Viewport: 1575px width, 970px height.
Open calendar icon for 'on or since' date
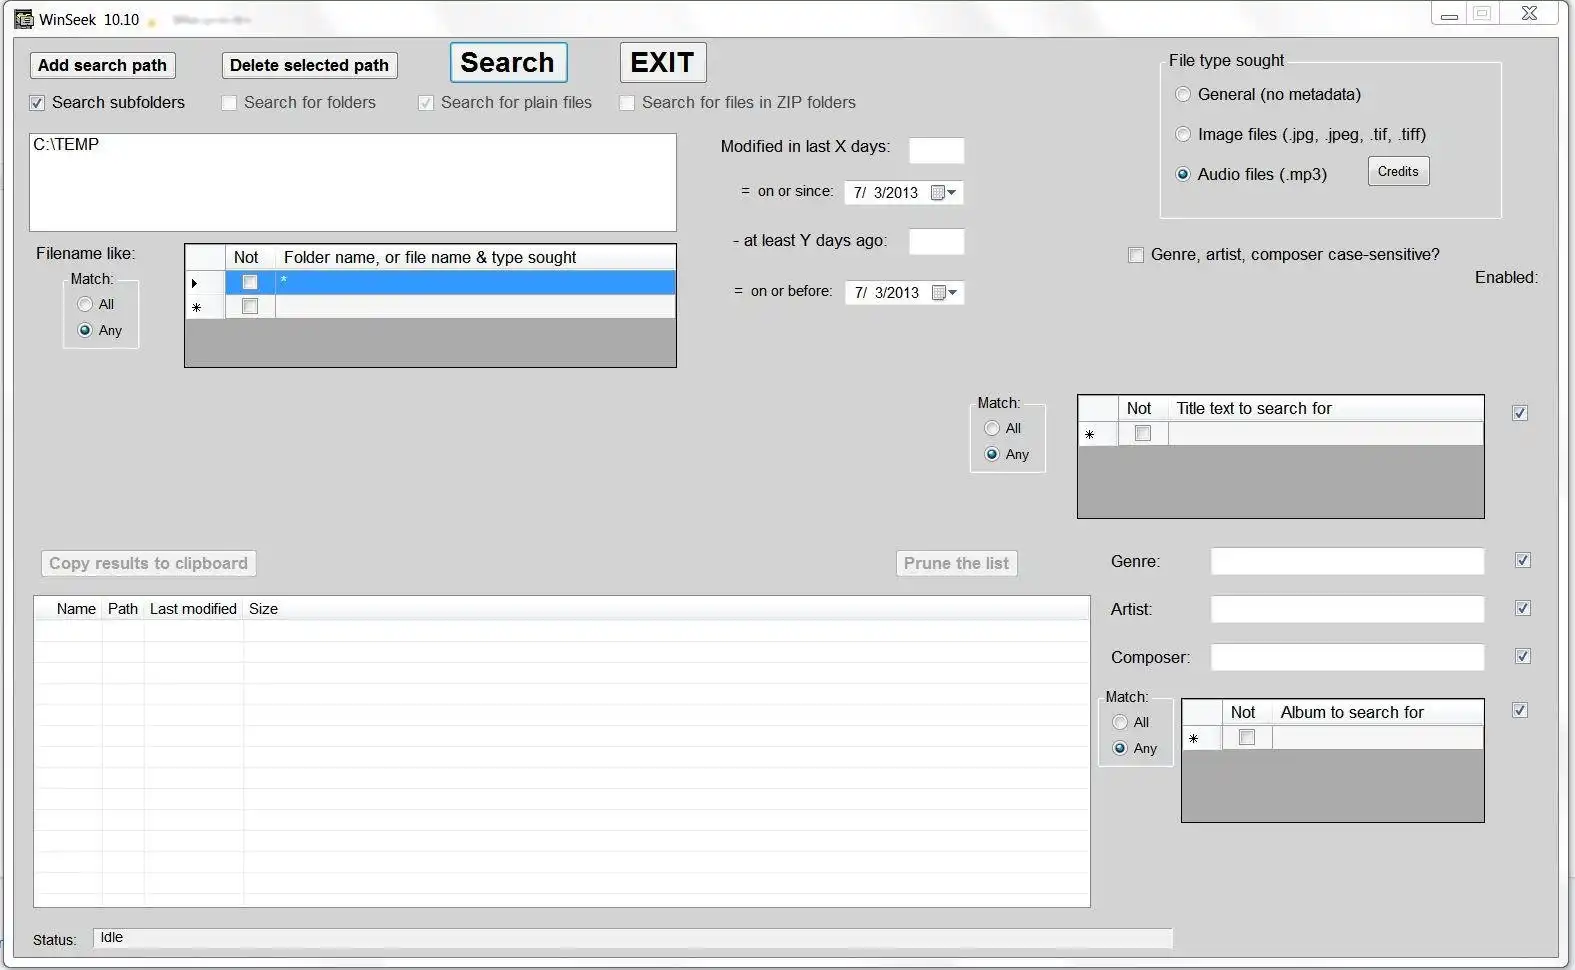[944, 193]
